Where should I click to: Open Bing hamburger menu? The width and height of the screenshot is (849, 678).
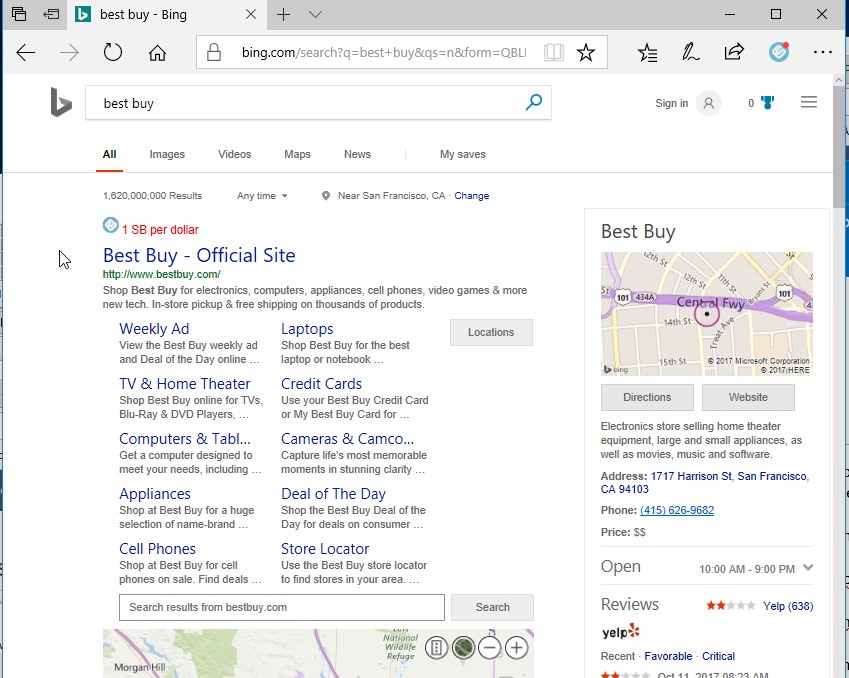coord(808,102)
